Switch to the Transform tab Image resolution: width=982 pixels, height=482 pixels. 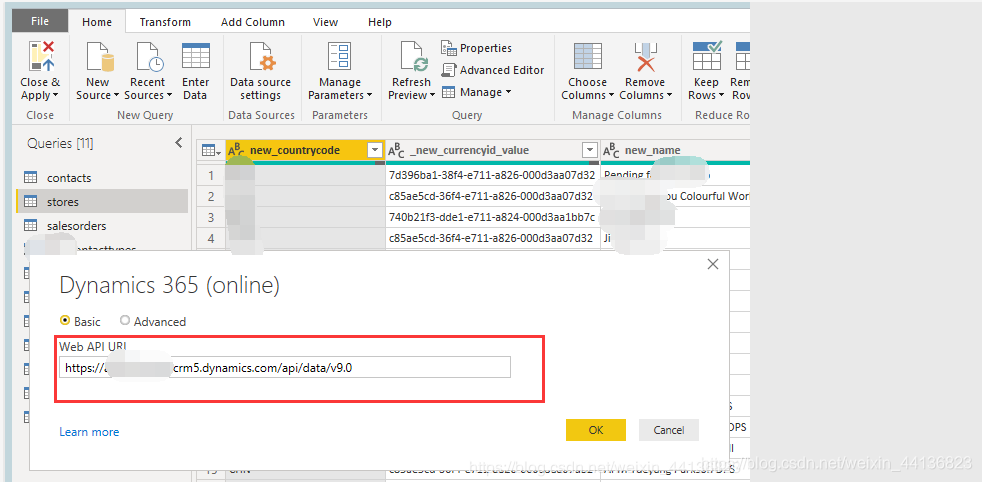tap(167, 22)
